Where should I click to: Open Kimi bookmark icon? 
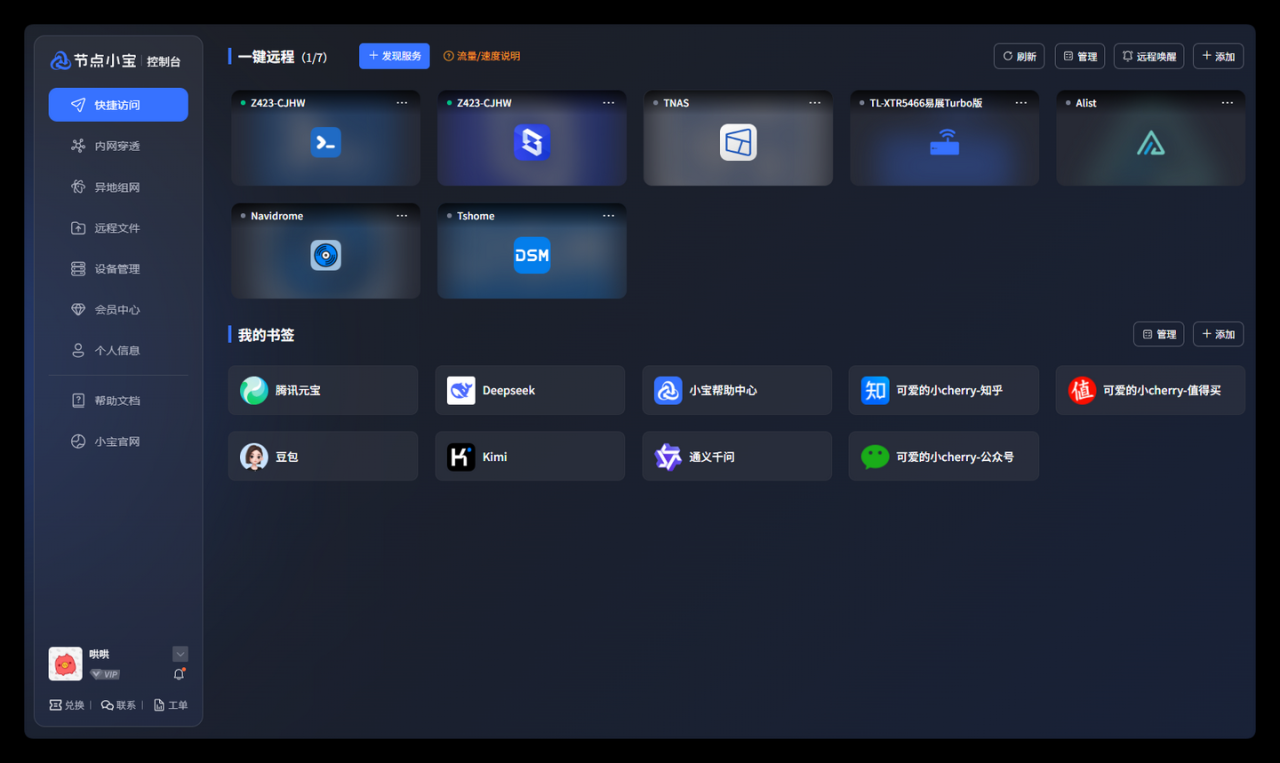[x=461, y=457]
